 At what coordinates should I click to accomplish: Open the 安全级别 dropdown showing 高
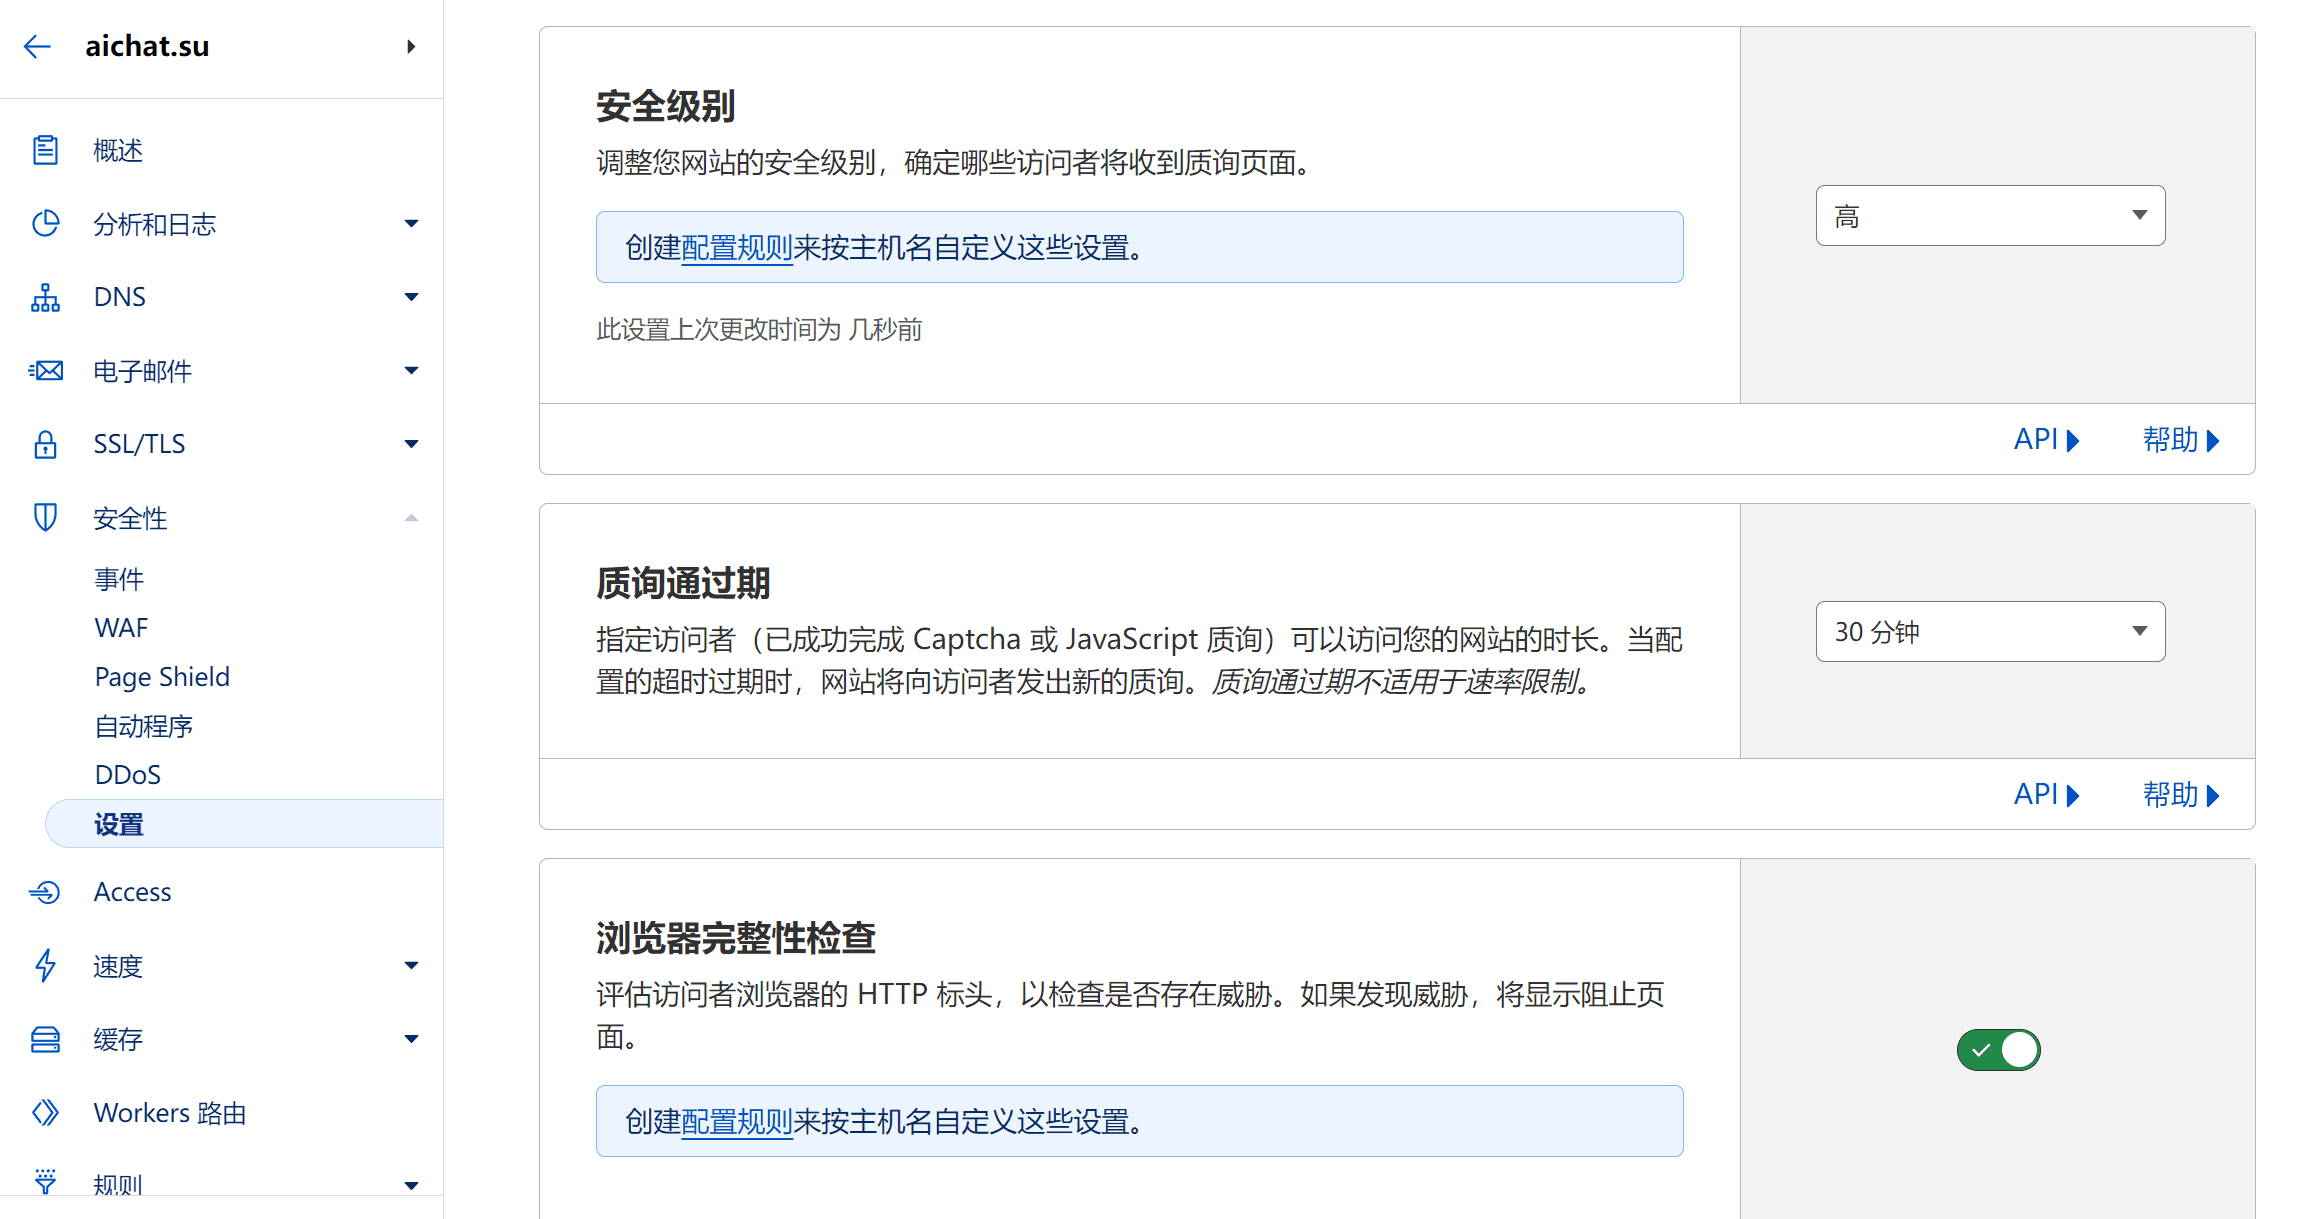click(1990, 215)
